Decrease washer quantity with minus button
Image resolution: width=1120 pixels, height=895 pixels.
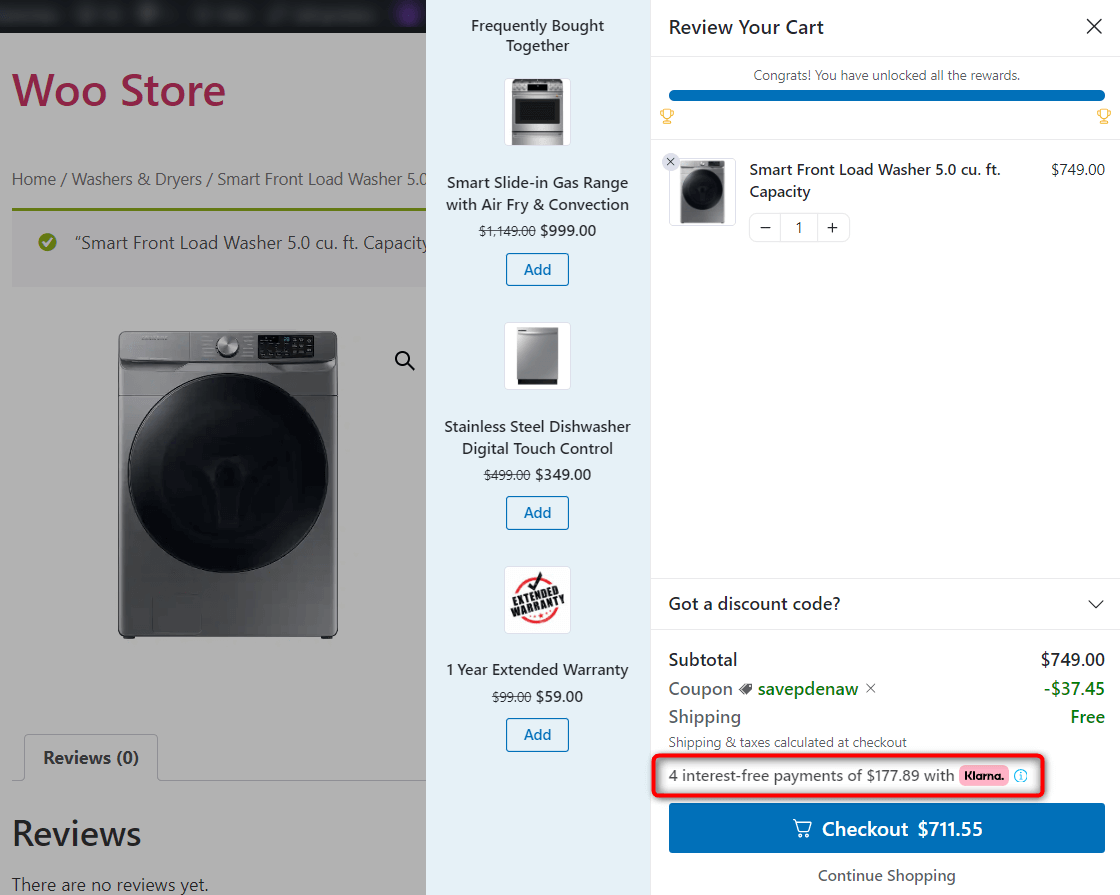click(765, 228)
